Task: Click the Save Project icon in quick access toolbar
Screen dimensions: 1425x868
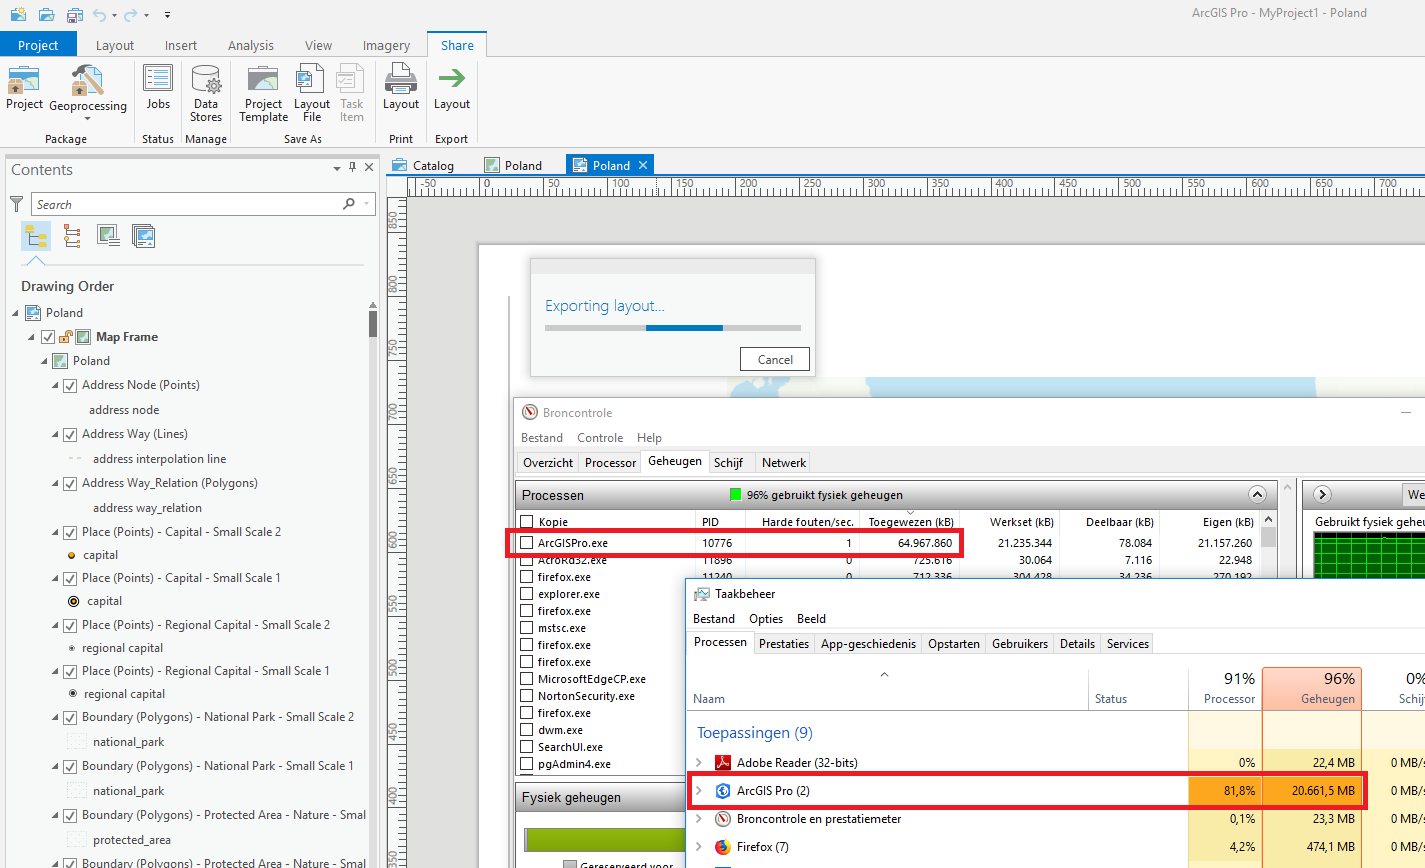Action: tap(75, 15)
